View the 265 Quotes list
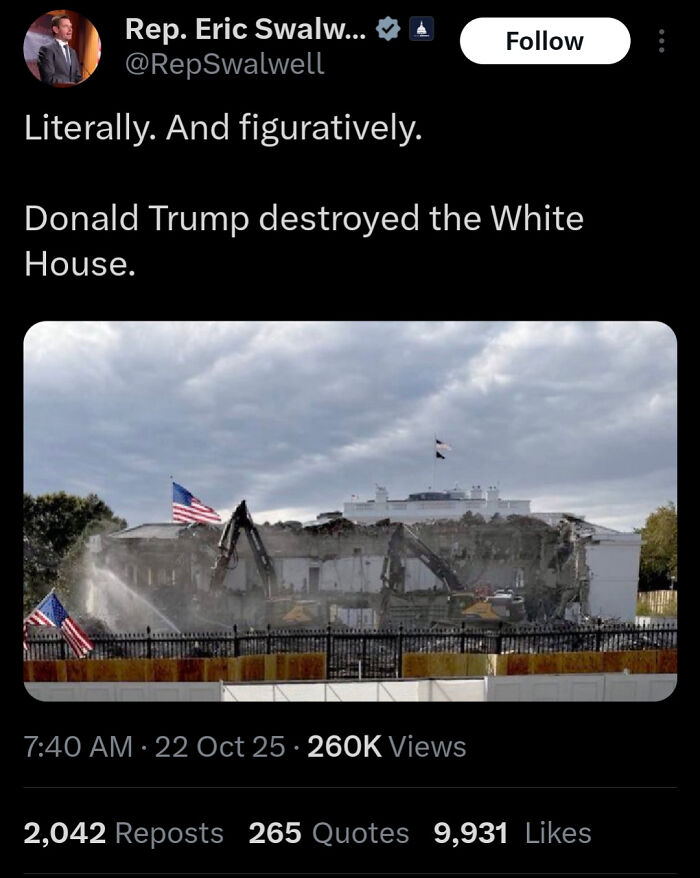The height and width of the screenshot is (878, 700). (x=329, y=833)
